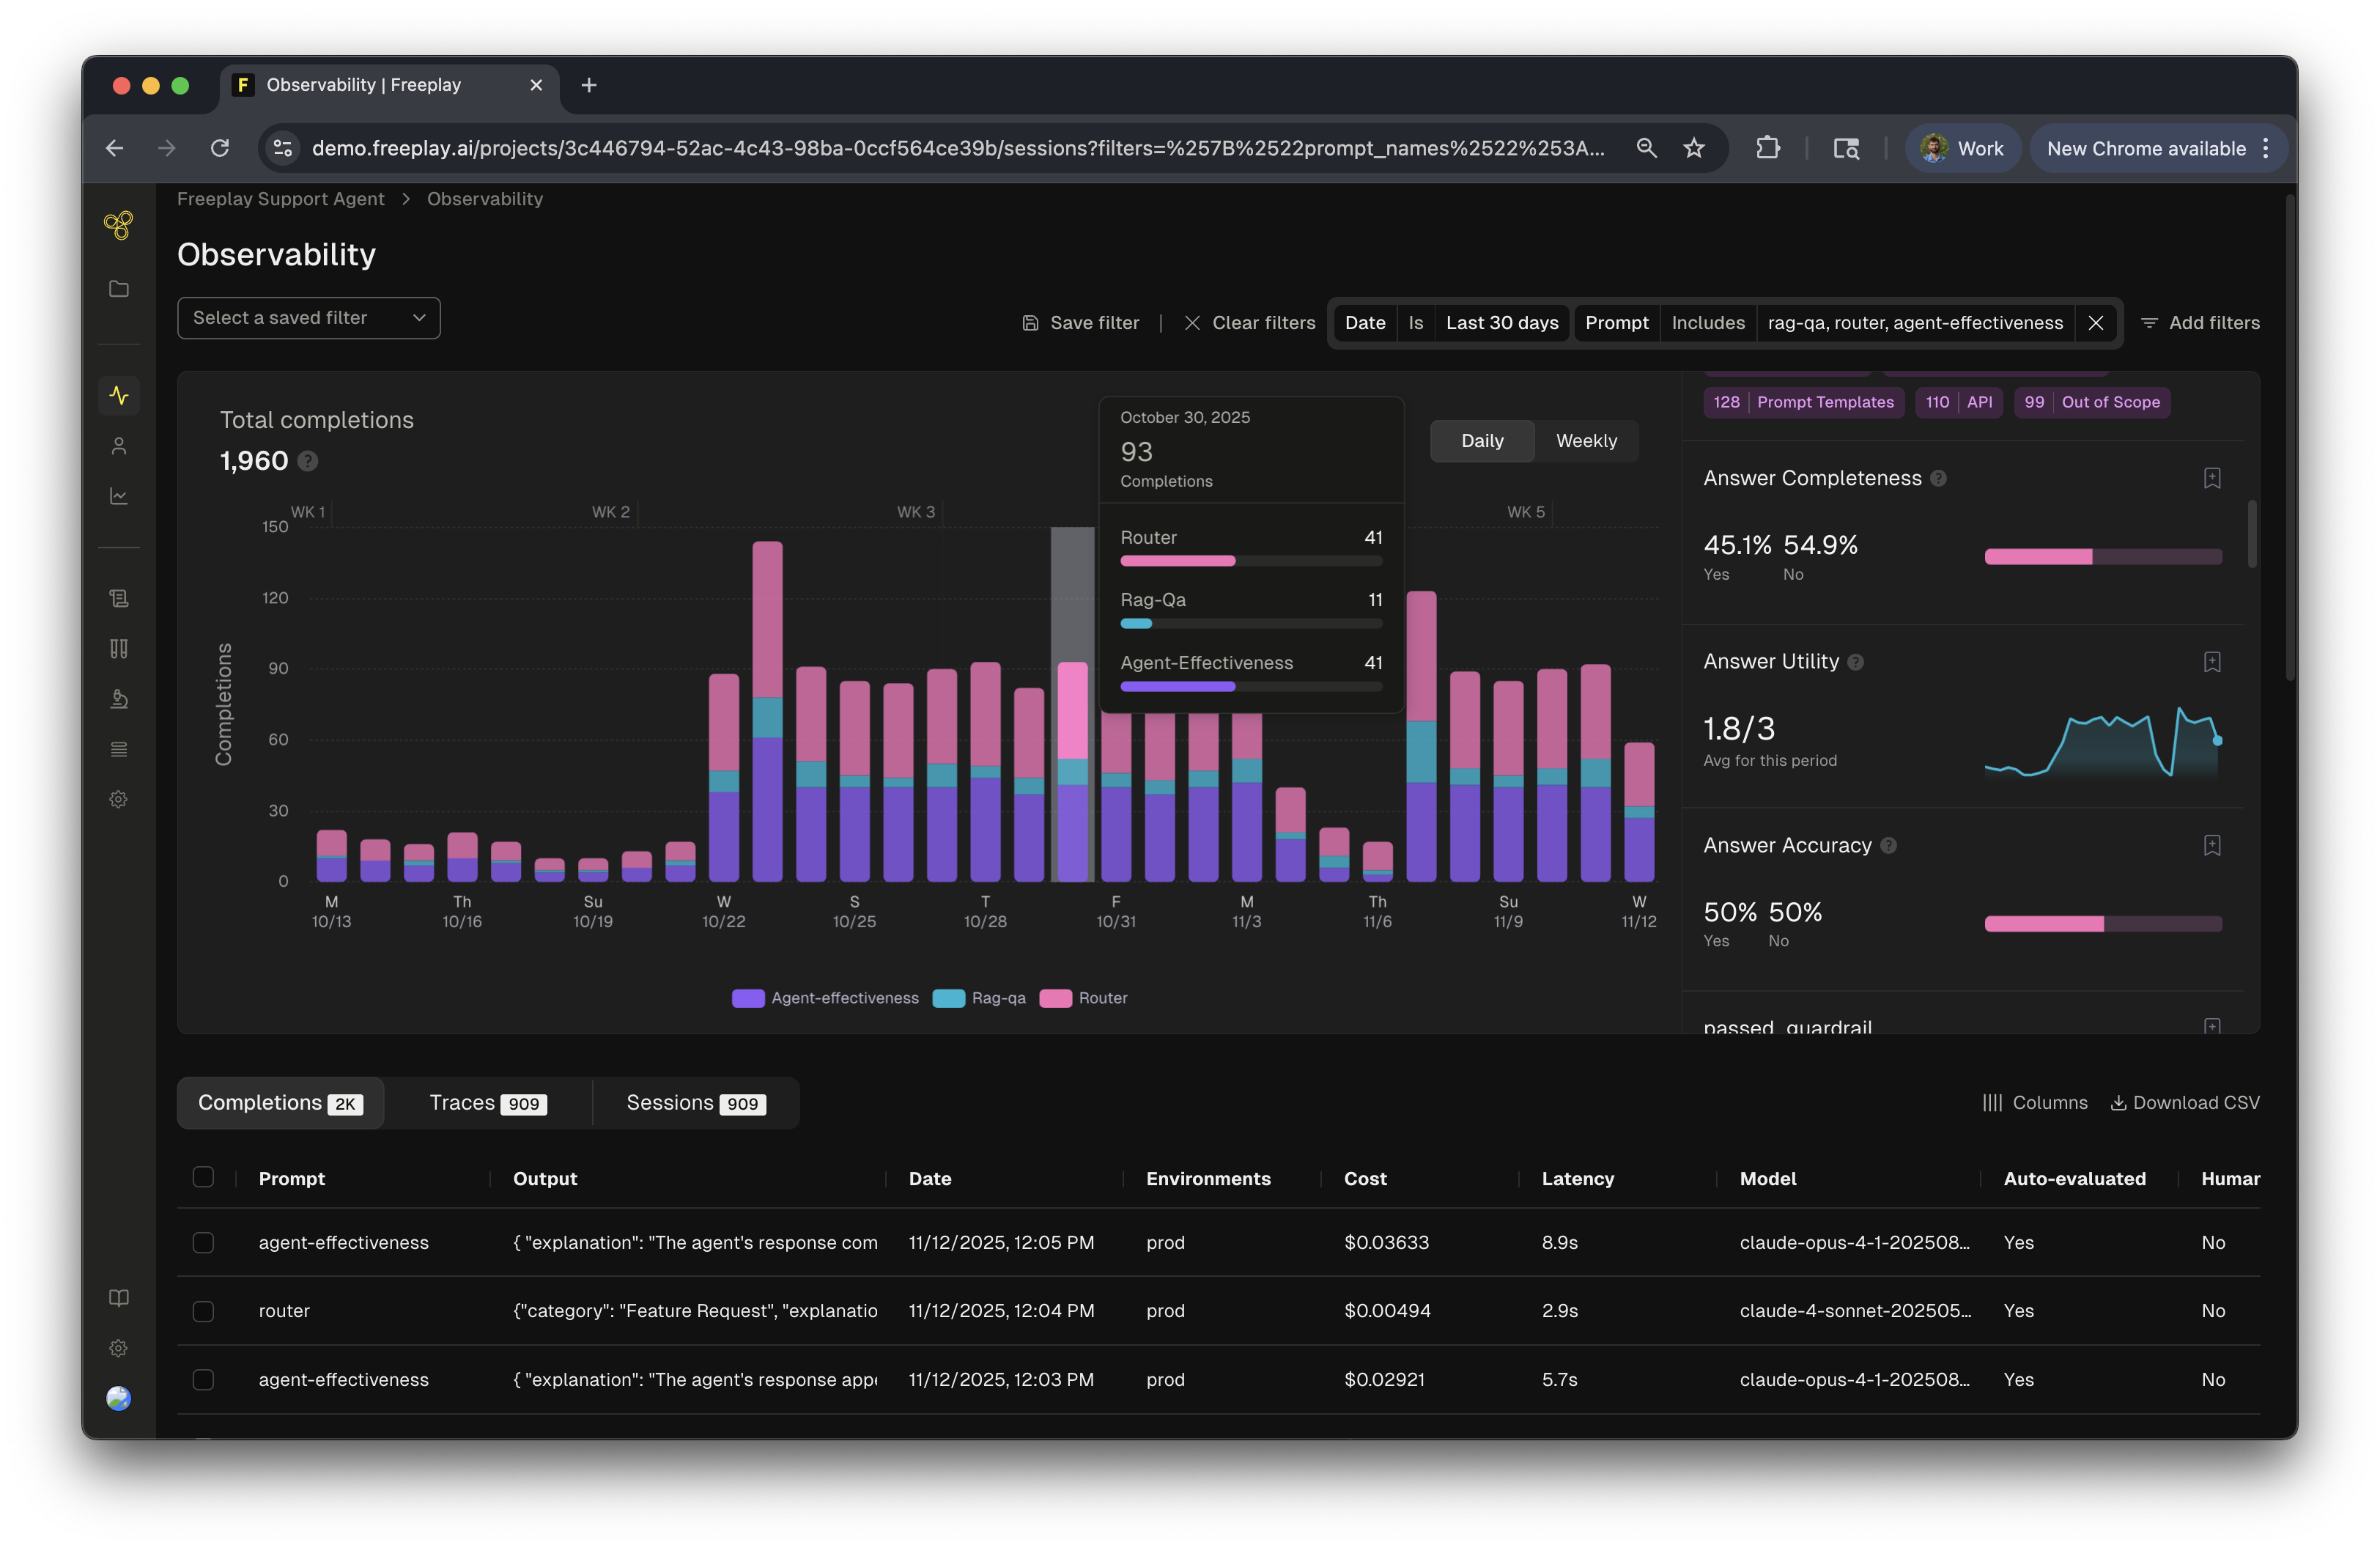Switch to the Traces tab

(x=487, y=1103)
